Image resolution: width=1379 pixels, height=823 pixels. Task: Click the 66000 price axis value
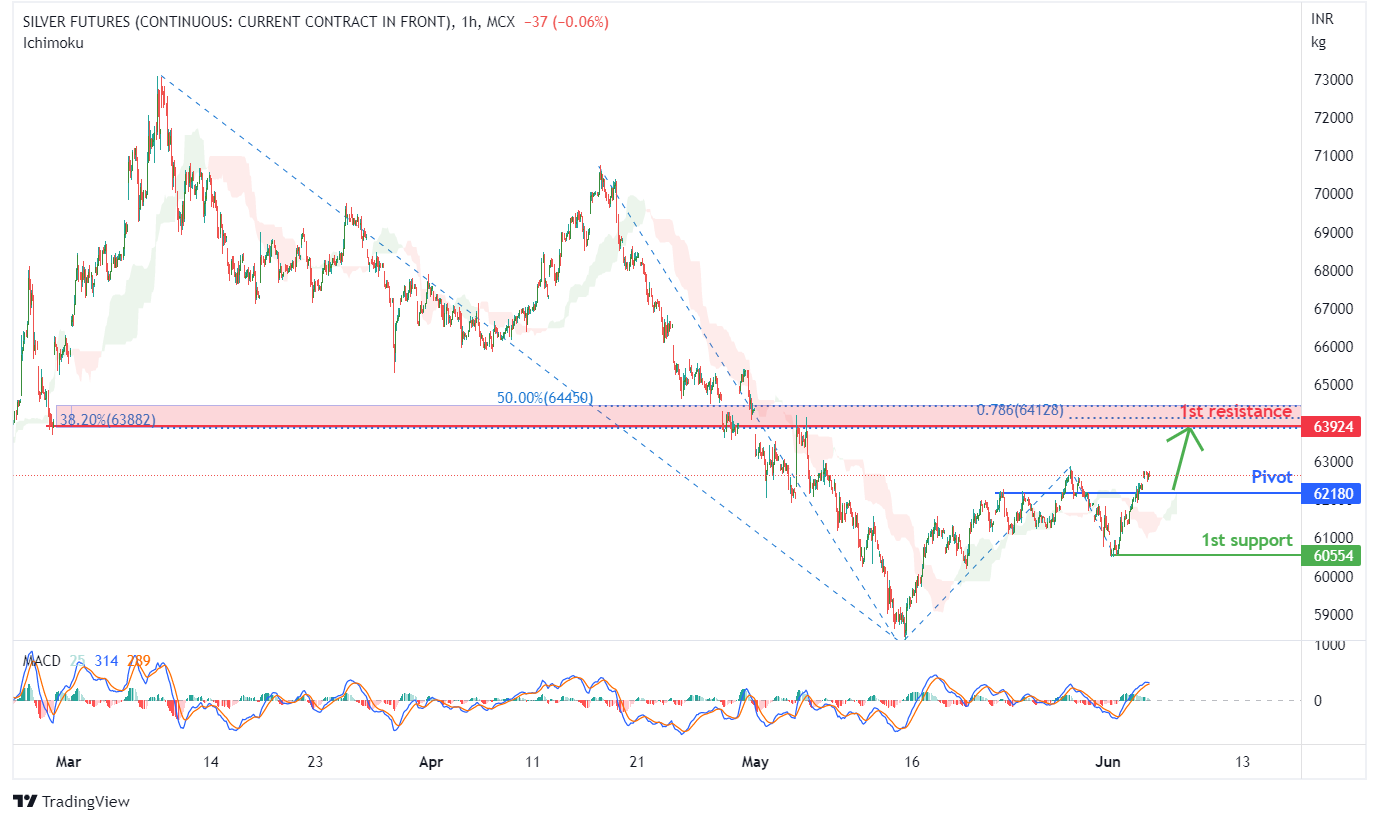(1336, 347)
